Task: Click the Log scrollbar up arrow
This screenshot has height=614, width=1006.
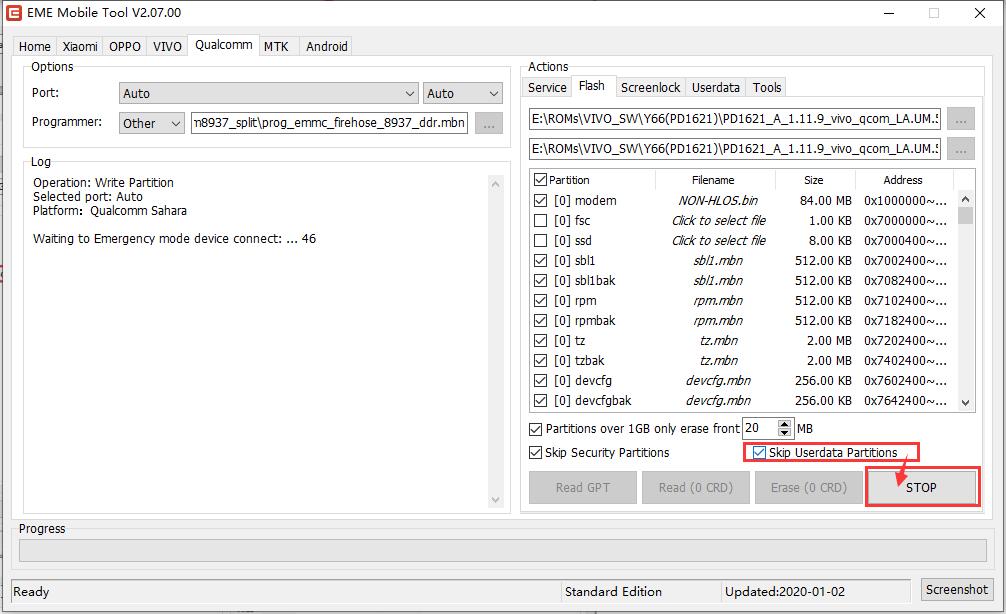Action: coord(495,184)
